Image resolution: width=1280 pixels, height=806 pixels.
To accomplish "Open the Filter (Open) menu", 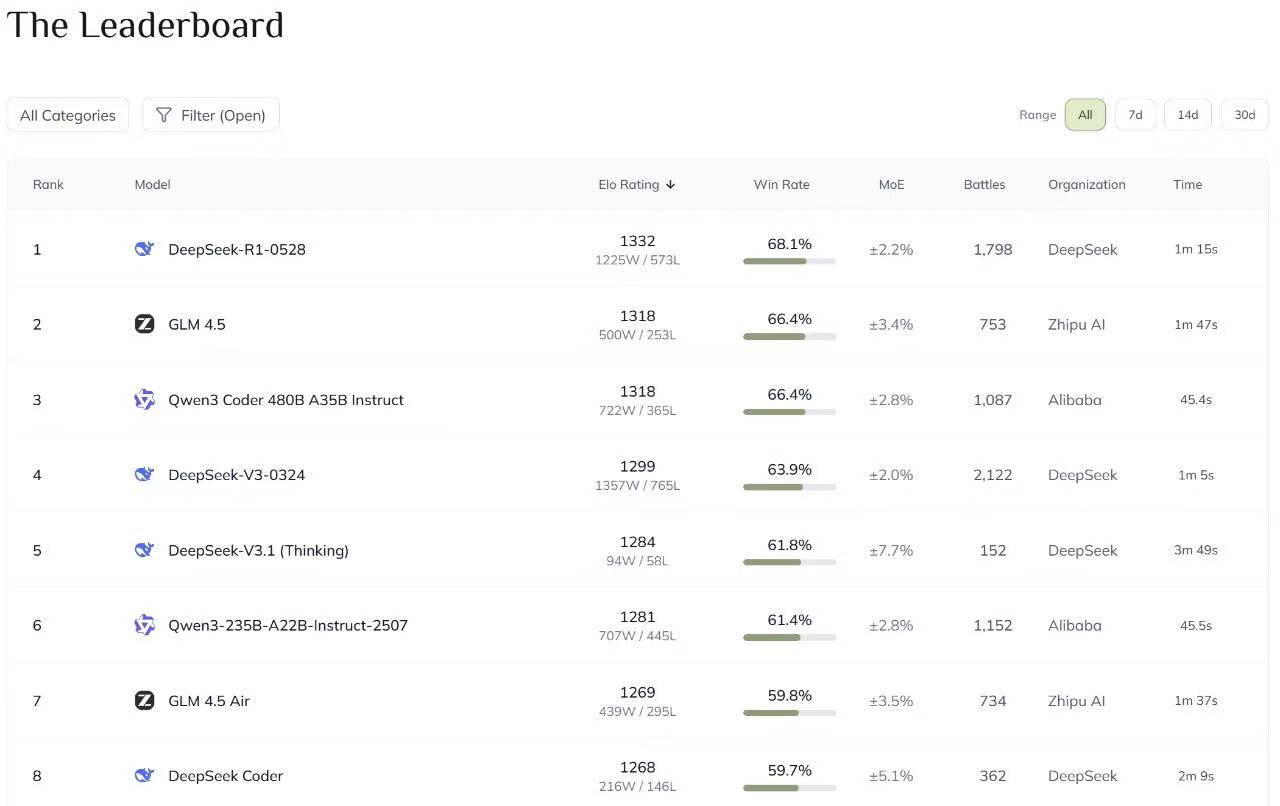I will (x=211, y=115).
